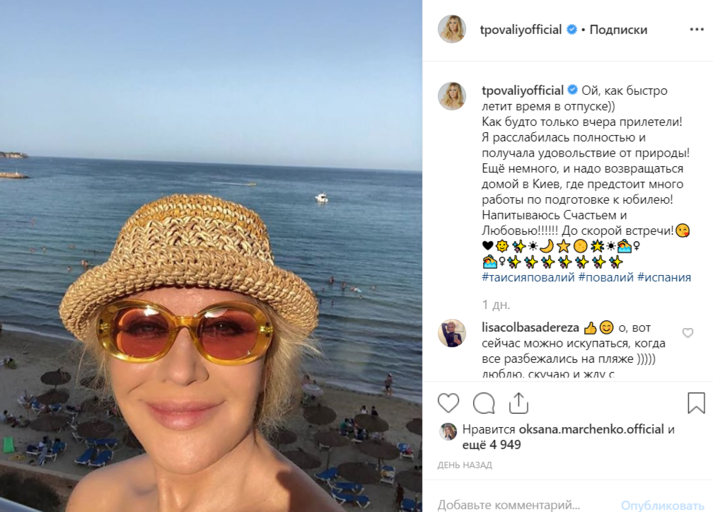713x512 pixels.
Task: Open the #таисияповалий hashtag
Action: tap(527, 276)
